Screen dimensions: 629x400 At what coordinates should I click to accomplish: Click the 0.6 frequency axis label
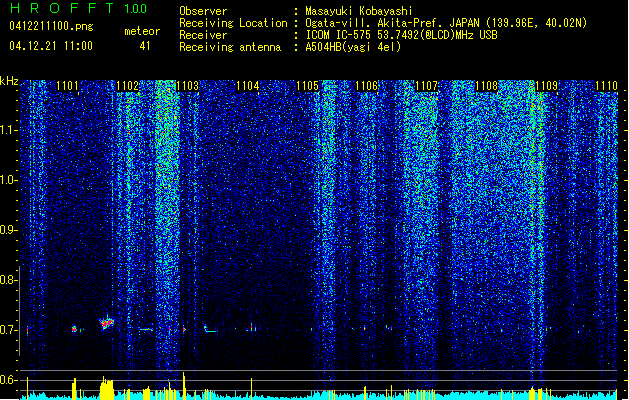pyautogui.click(x=8, y=380)
